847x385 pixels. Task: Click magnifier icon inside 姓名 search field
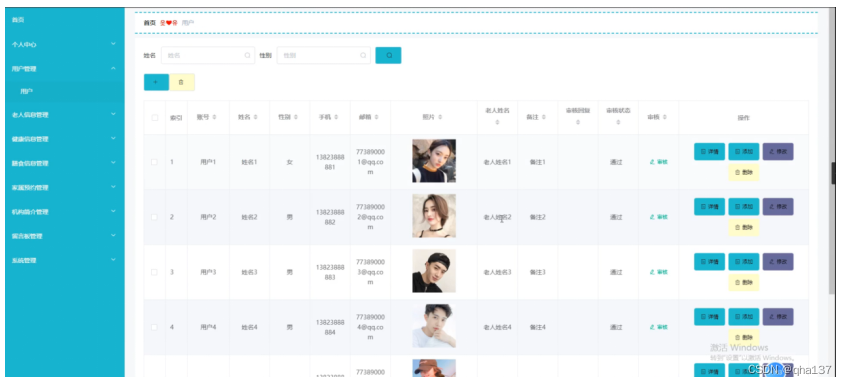click(247, 55)
